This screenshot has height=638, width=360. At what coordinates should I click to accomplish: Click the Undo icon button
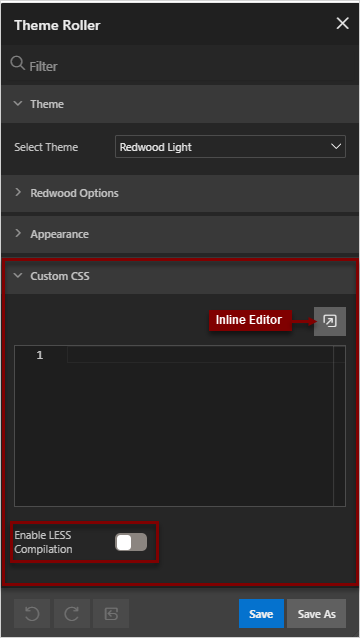click(x=32, y=614)
